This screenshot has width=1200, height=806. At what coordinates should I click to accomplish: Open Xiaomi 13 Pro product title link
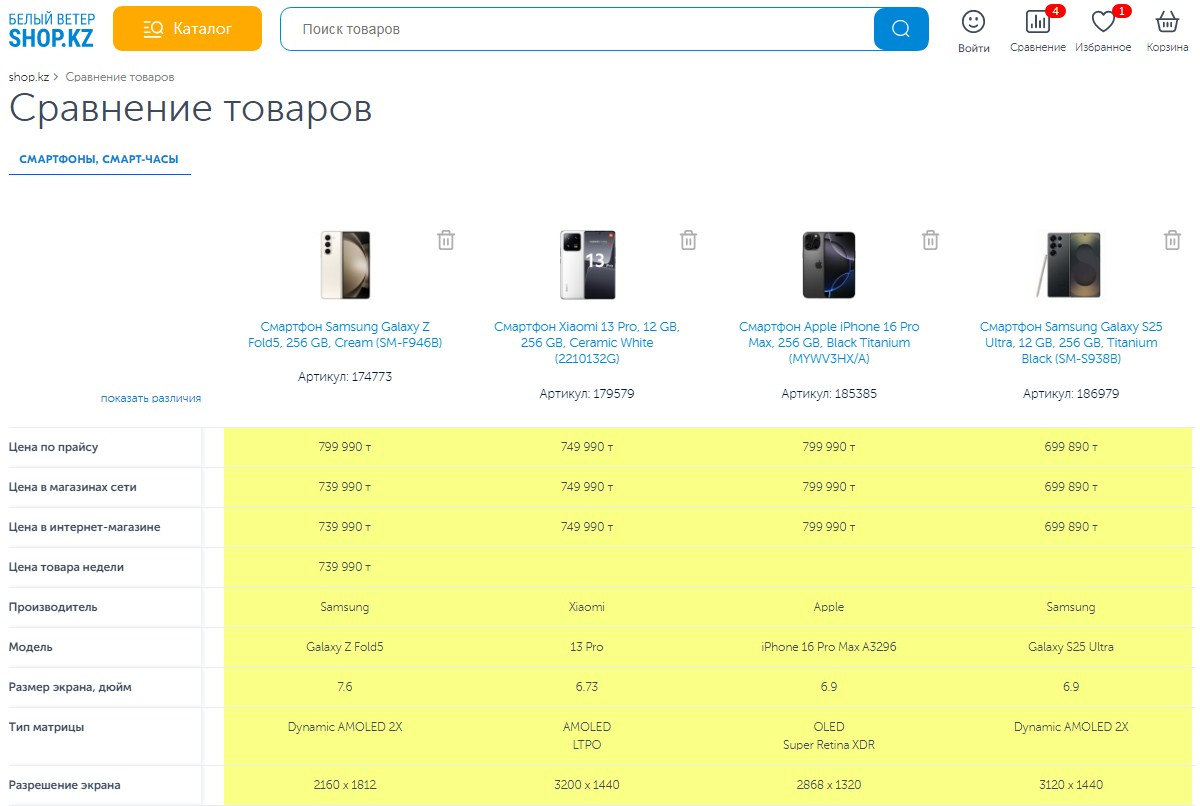(x=587, y=342)
